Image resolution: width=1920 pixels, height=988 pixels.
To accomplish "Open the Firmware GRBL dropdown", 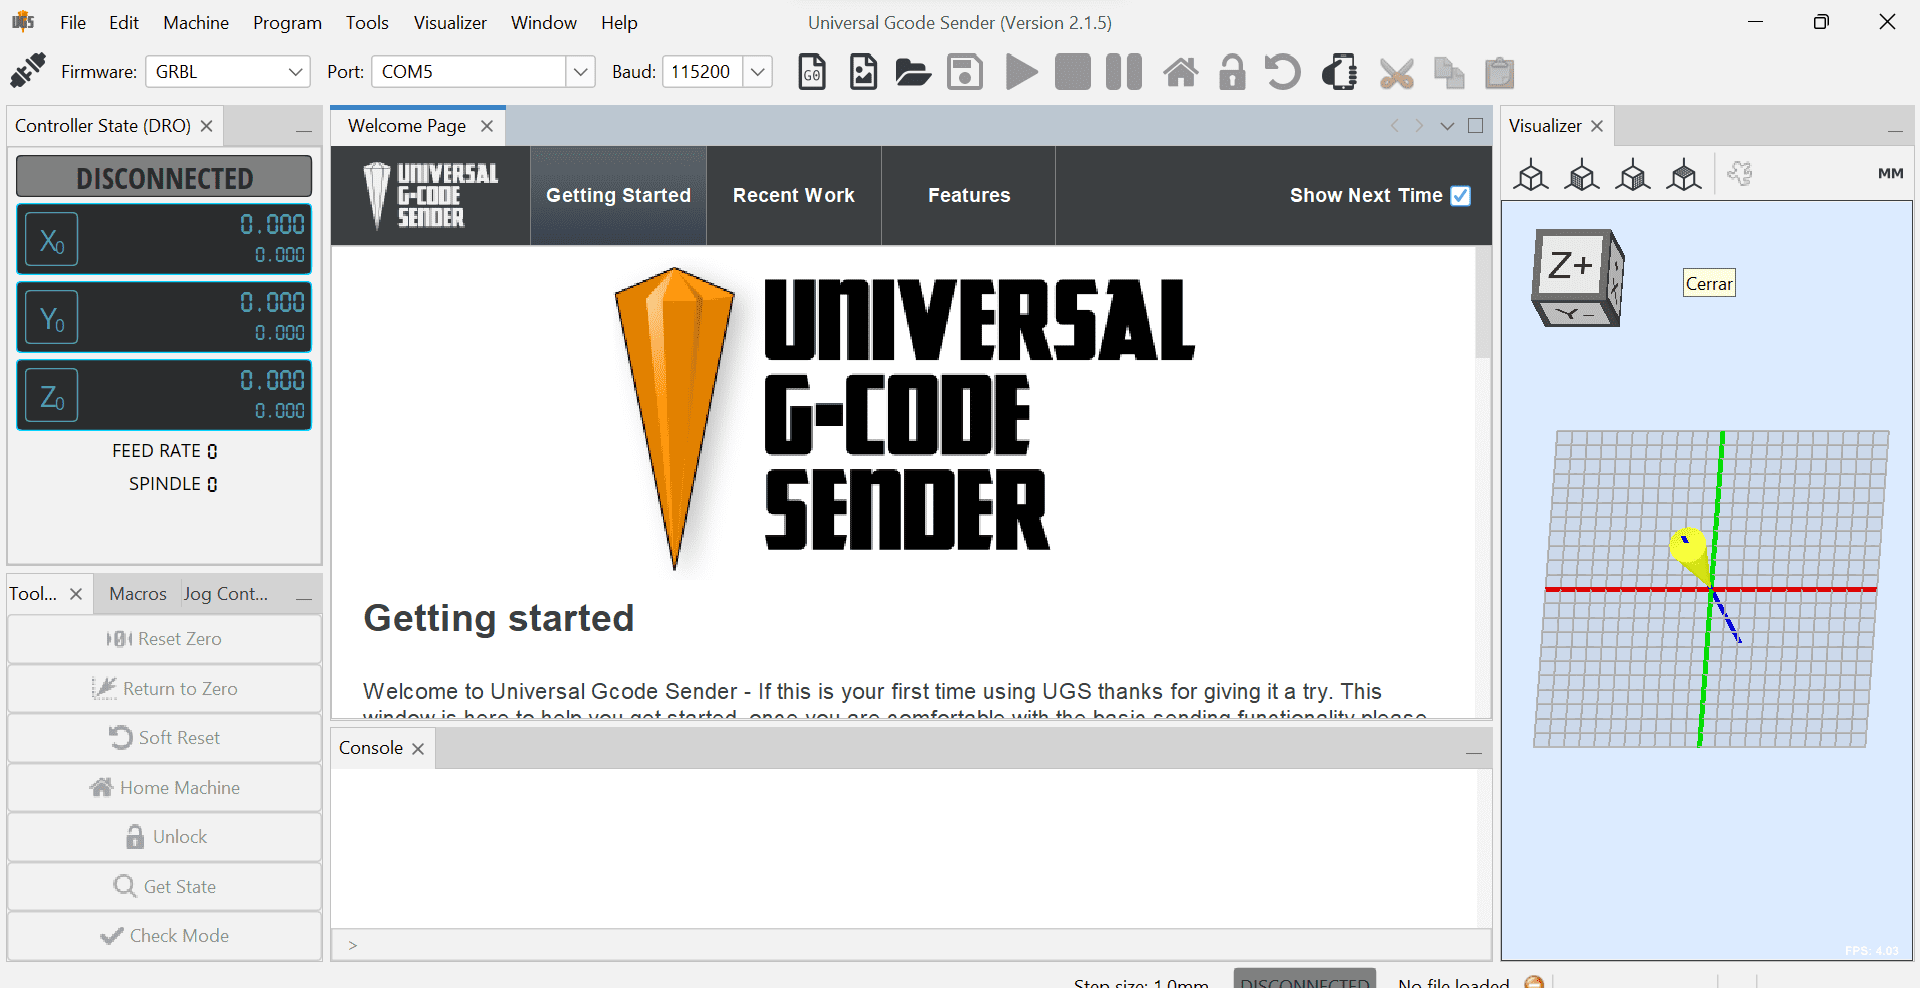I will point(228,72).
